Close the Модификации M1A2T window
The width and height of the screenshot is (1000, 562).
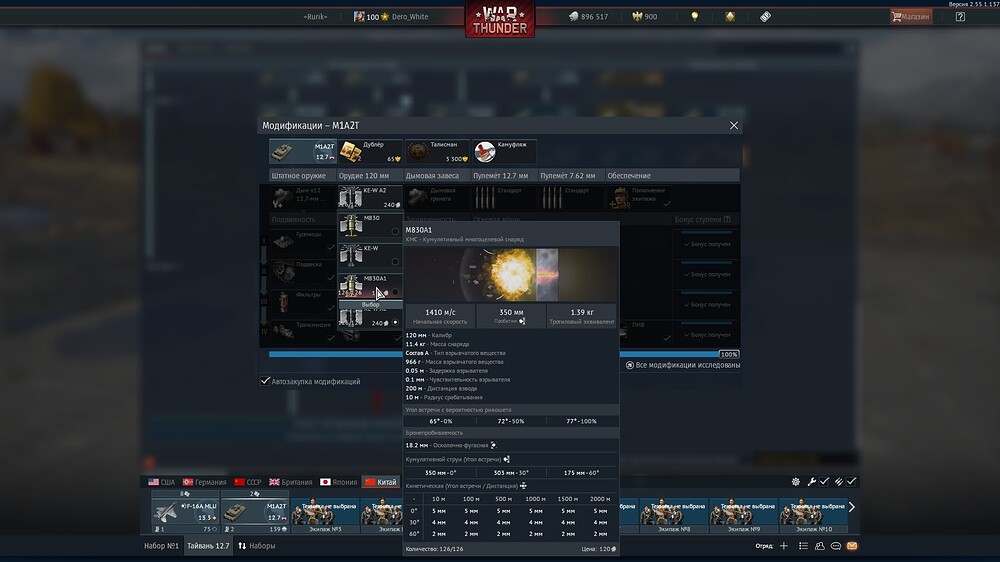pyautogui.click(x=733, y=126)
